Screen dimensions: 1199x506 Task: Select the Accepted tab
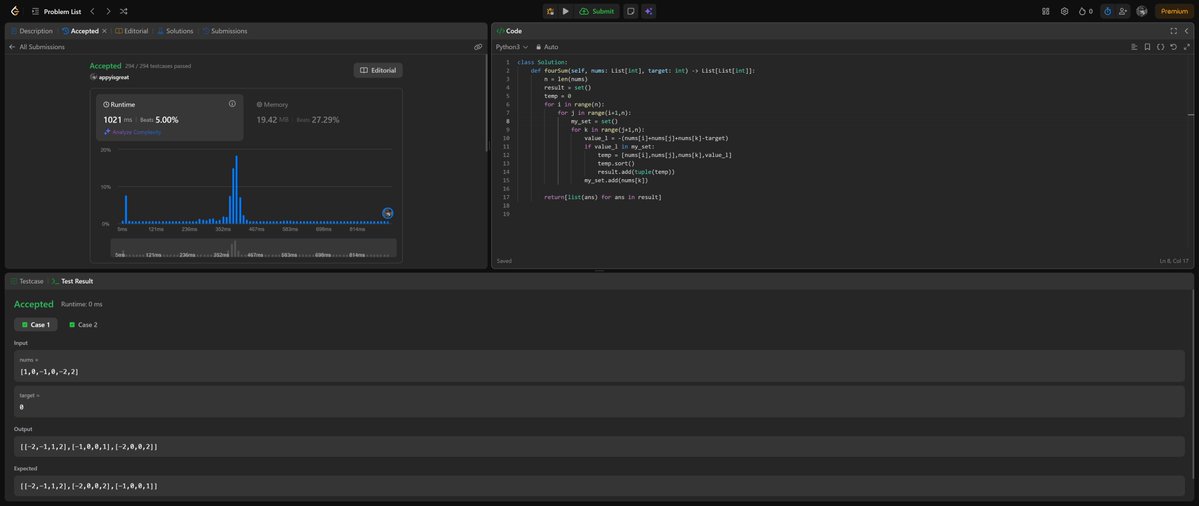80,31
